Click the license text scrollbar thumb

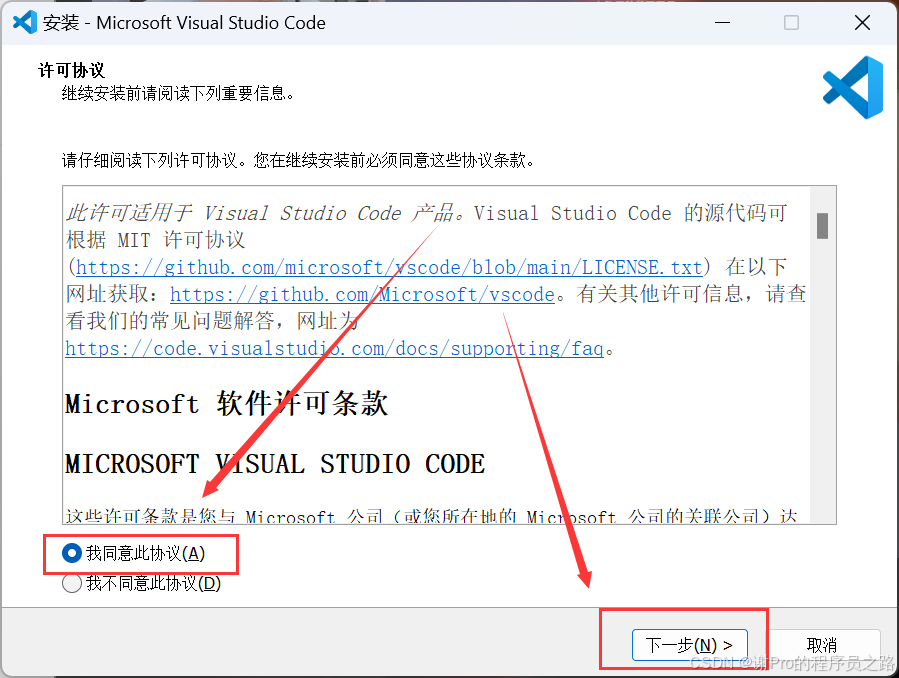coord(822,226)
